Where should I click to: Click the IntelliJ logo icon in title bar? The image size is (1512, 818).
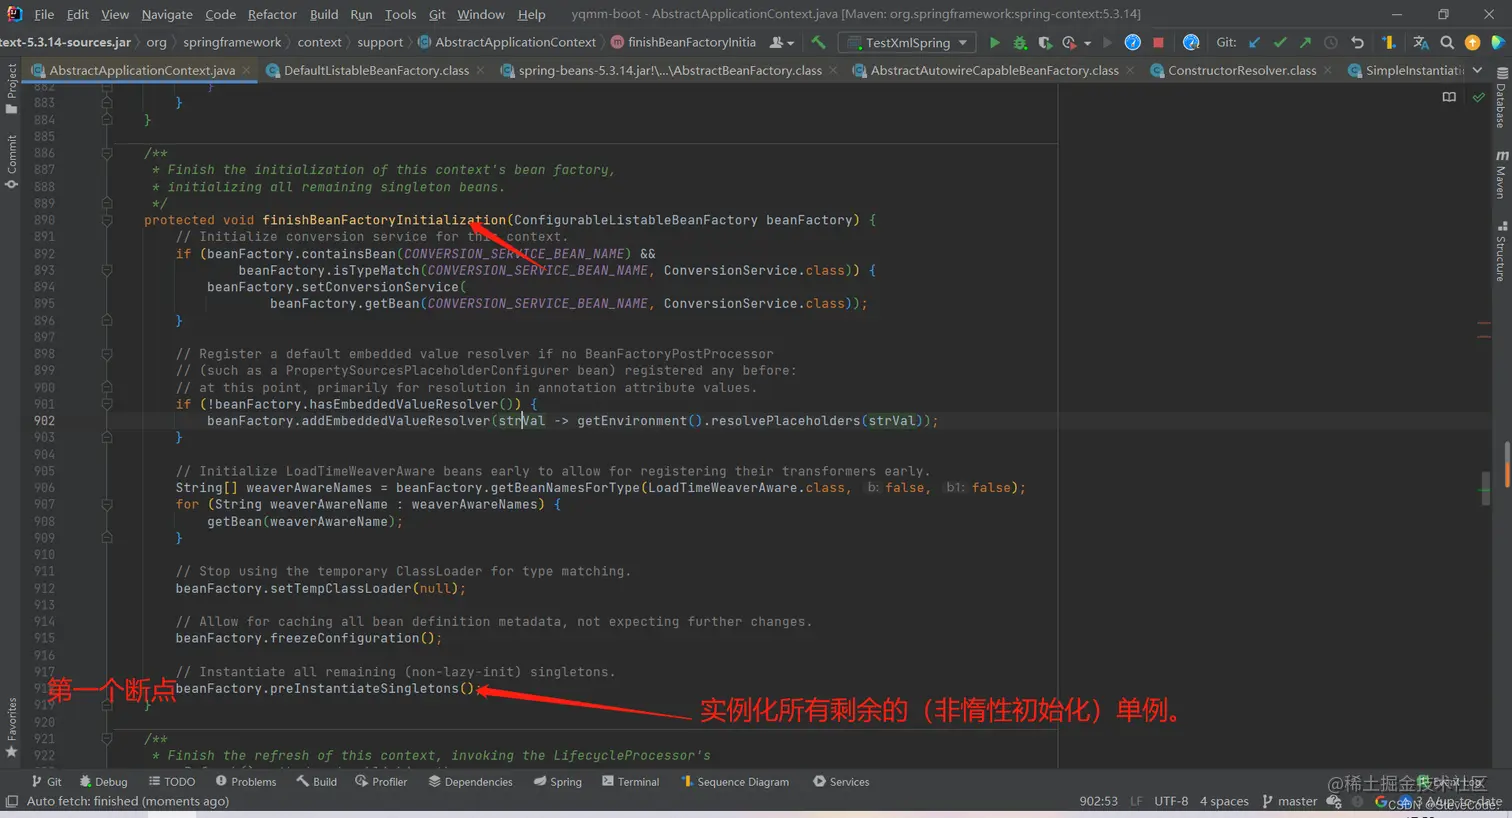(x=14, y=14)
